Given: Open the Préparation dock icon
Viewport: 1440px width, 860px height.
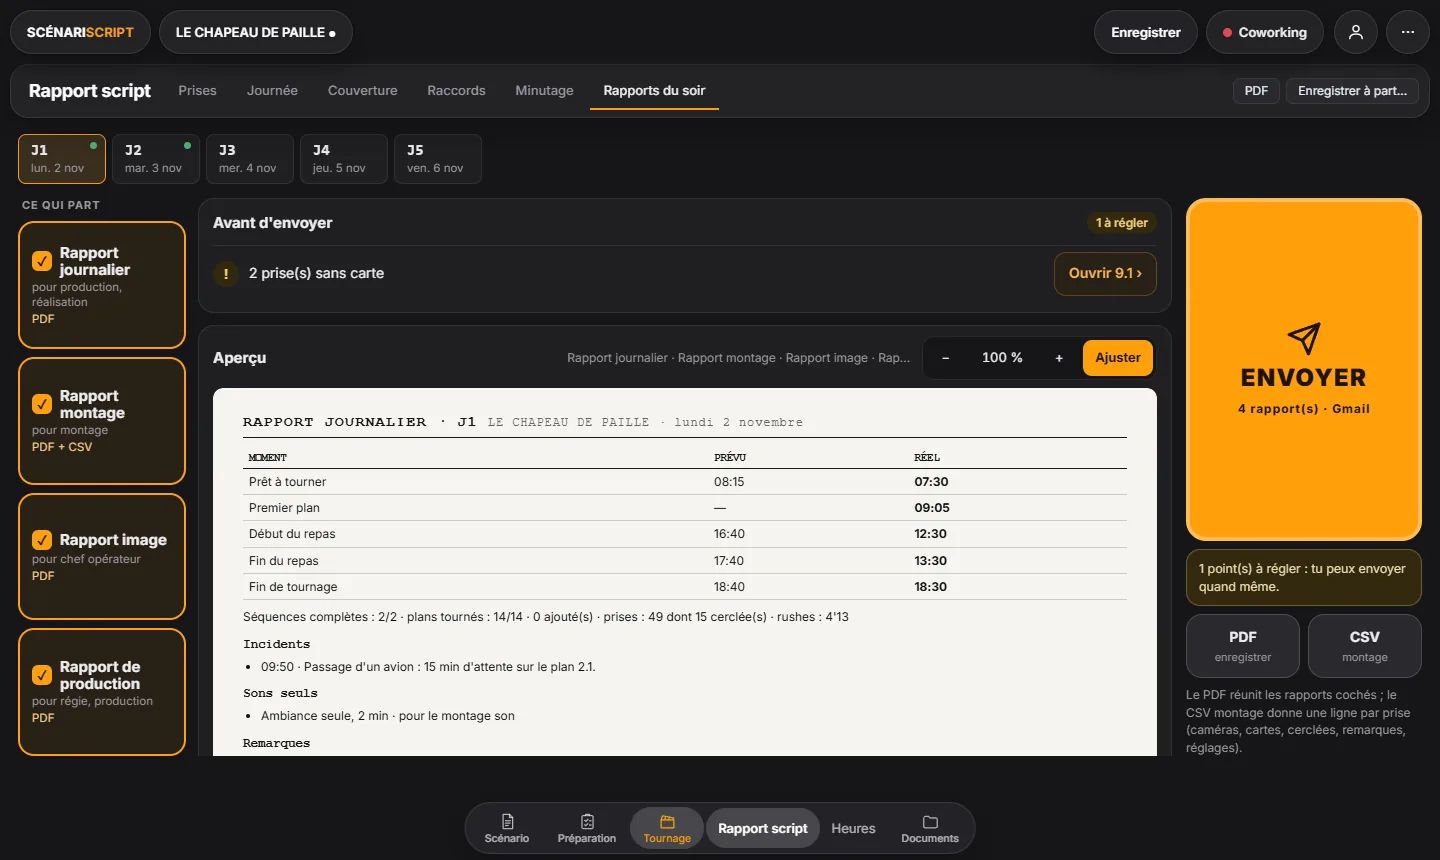Looking at the screenshot, I should (587, 828).
